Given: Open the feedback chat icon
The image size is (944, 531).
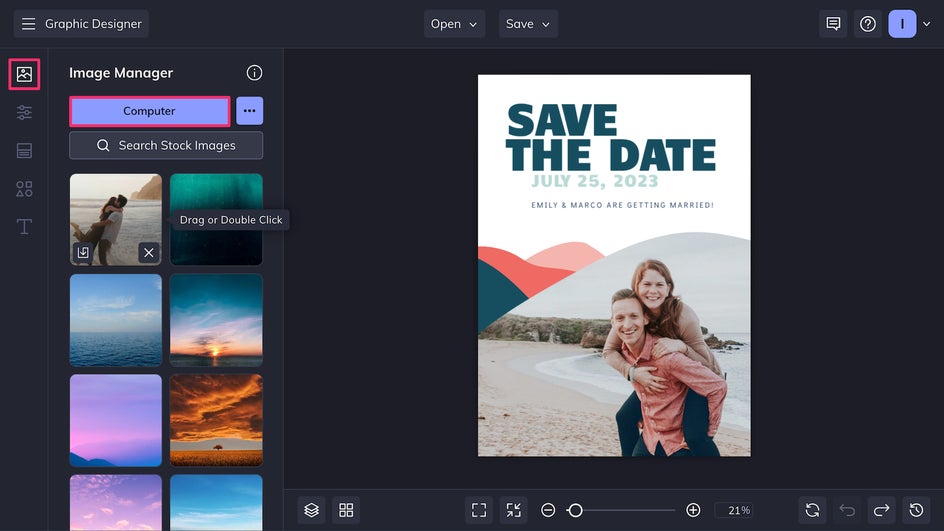Looking at the screenshot, I should pyautogui.click(x=833, y=24).
